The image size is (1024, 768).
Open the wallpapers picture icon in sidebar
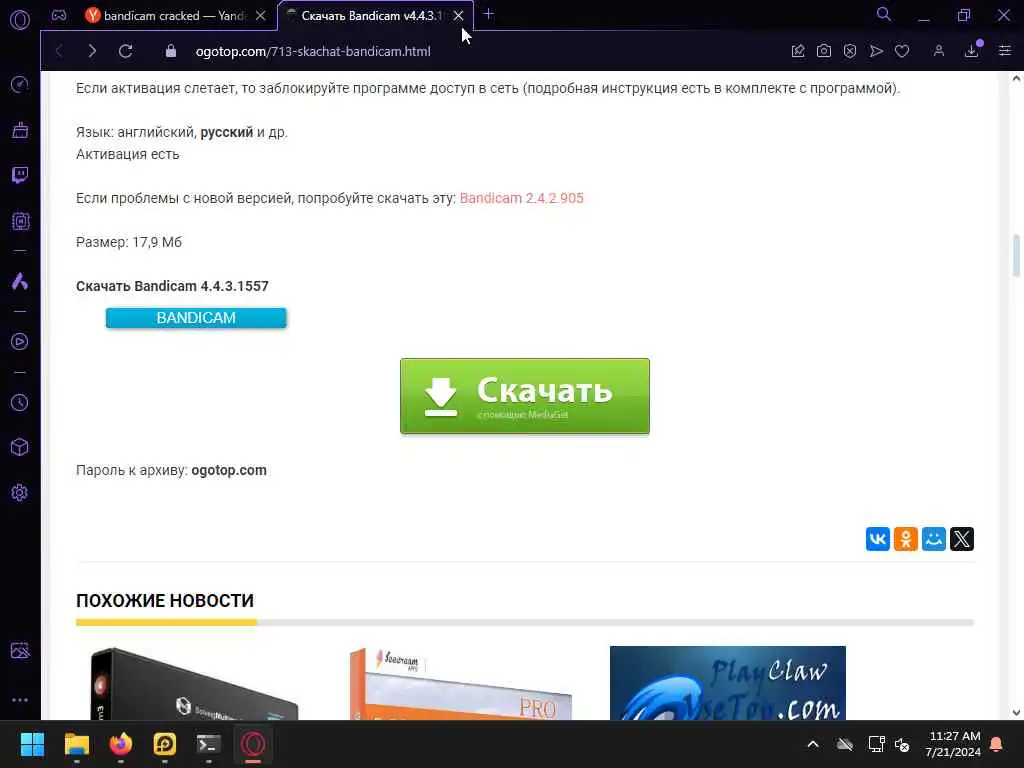[20, 650]
